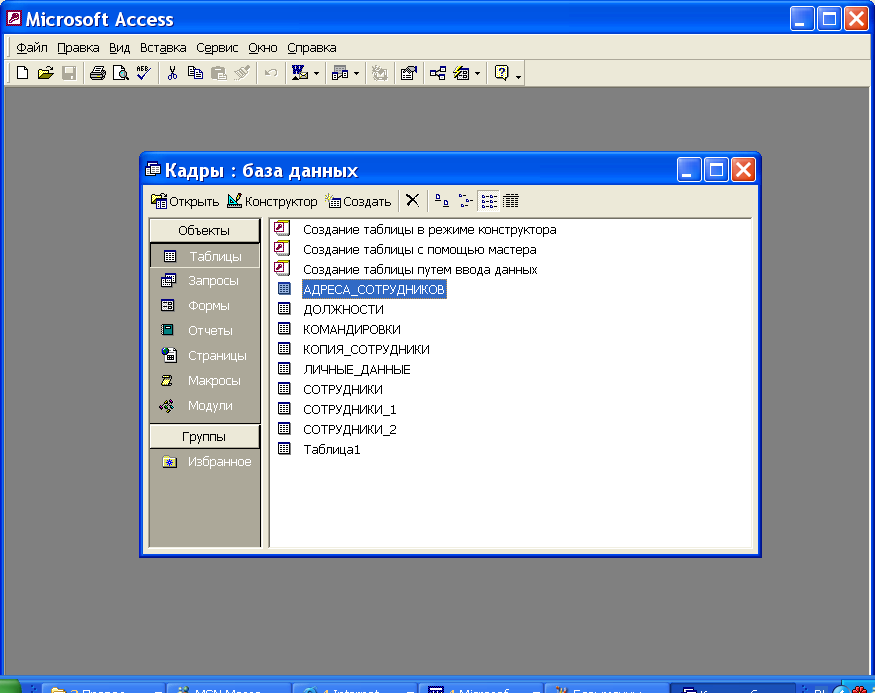Open the Office Links dropdown arrow
Viewport: 875px width, 693px height.
[x=316, y=73]
